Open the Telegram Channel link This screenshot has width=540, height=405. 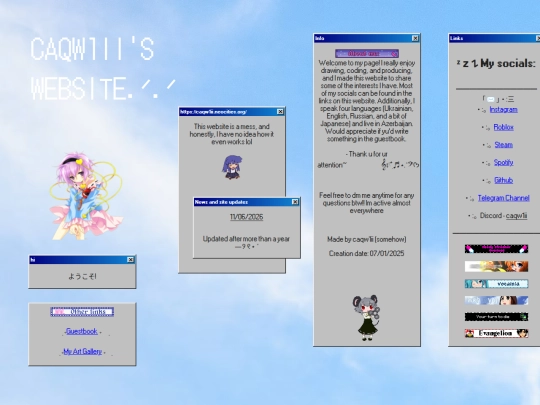[503, 198]
